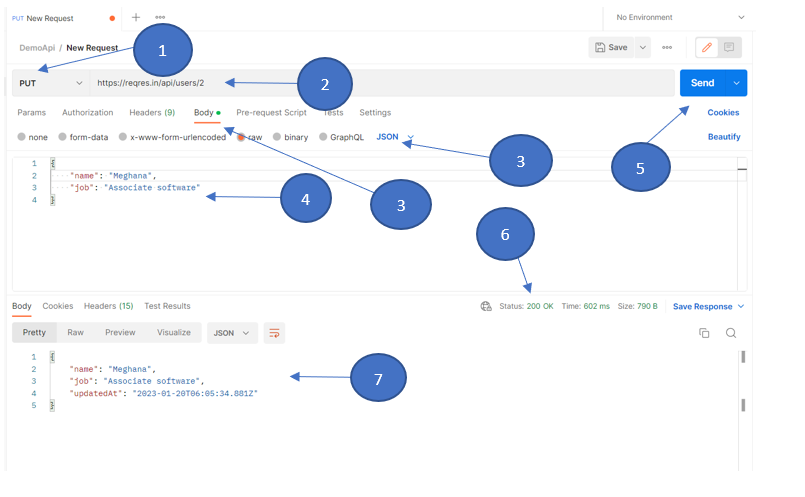Screen dimensions: 805x497
Task: Open the Params tab
Action: (31, 112)
